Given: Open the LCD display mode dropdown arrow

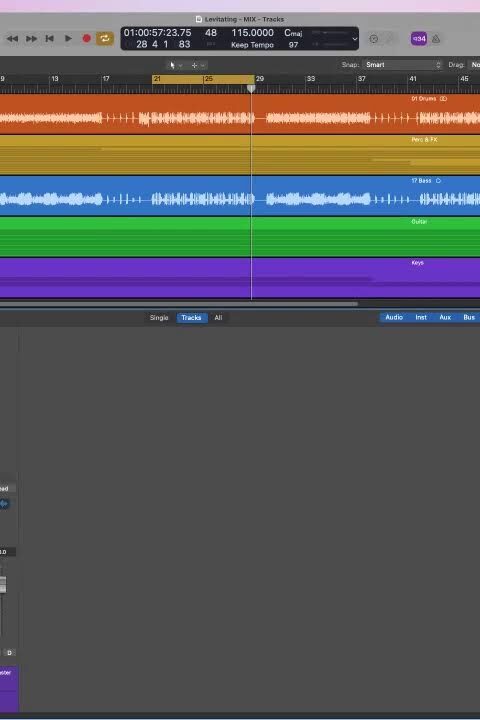Looking at the screenshot, I should coord(355,39).
